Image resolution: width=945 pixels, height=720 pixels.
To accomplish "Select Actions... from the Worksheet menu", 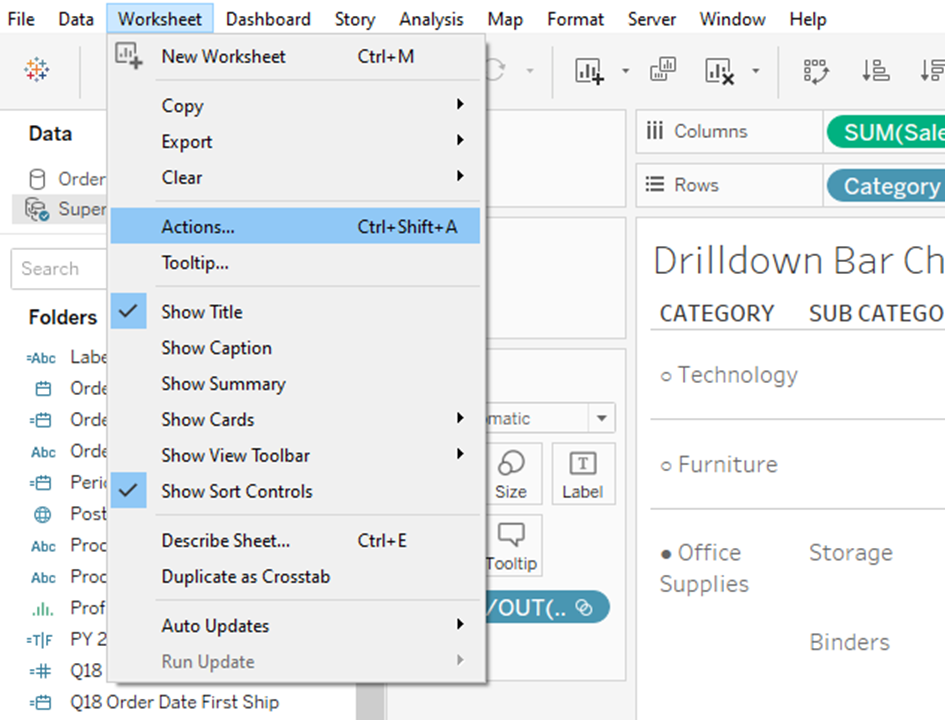I will (x=295, y=226).
